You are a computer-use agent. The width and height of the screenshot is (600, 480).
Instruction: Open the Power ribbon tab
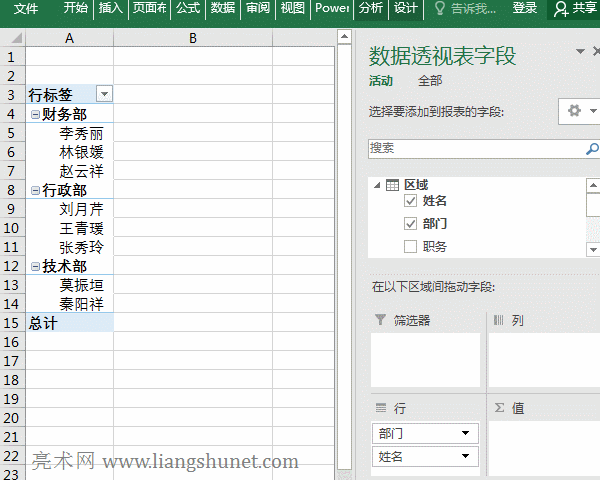(332, 8)
